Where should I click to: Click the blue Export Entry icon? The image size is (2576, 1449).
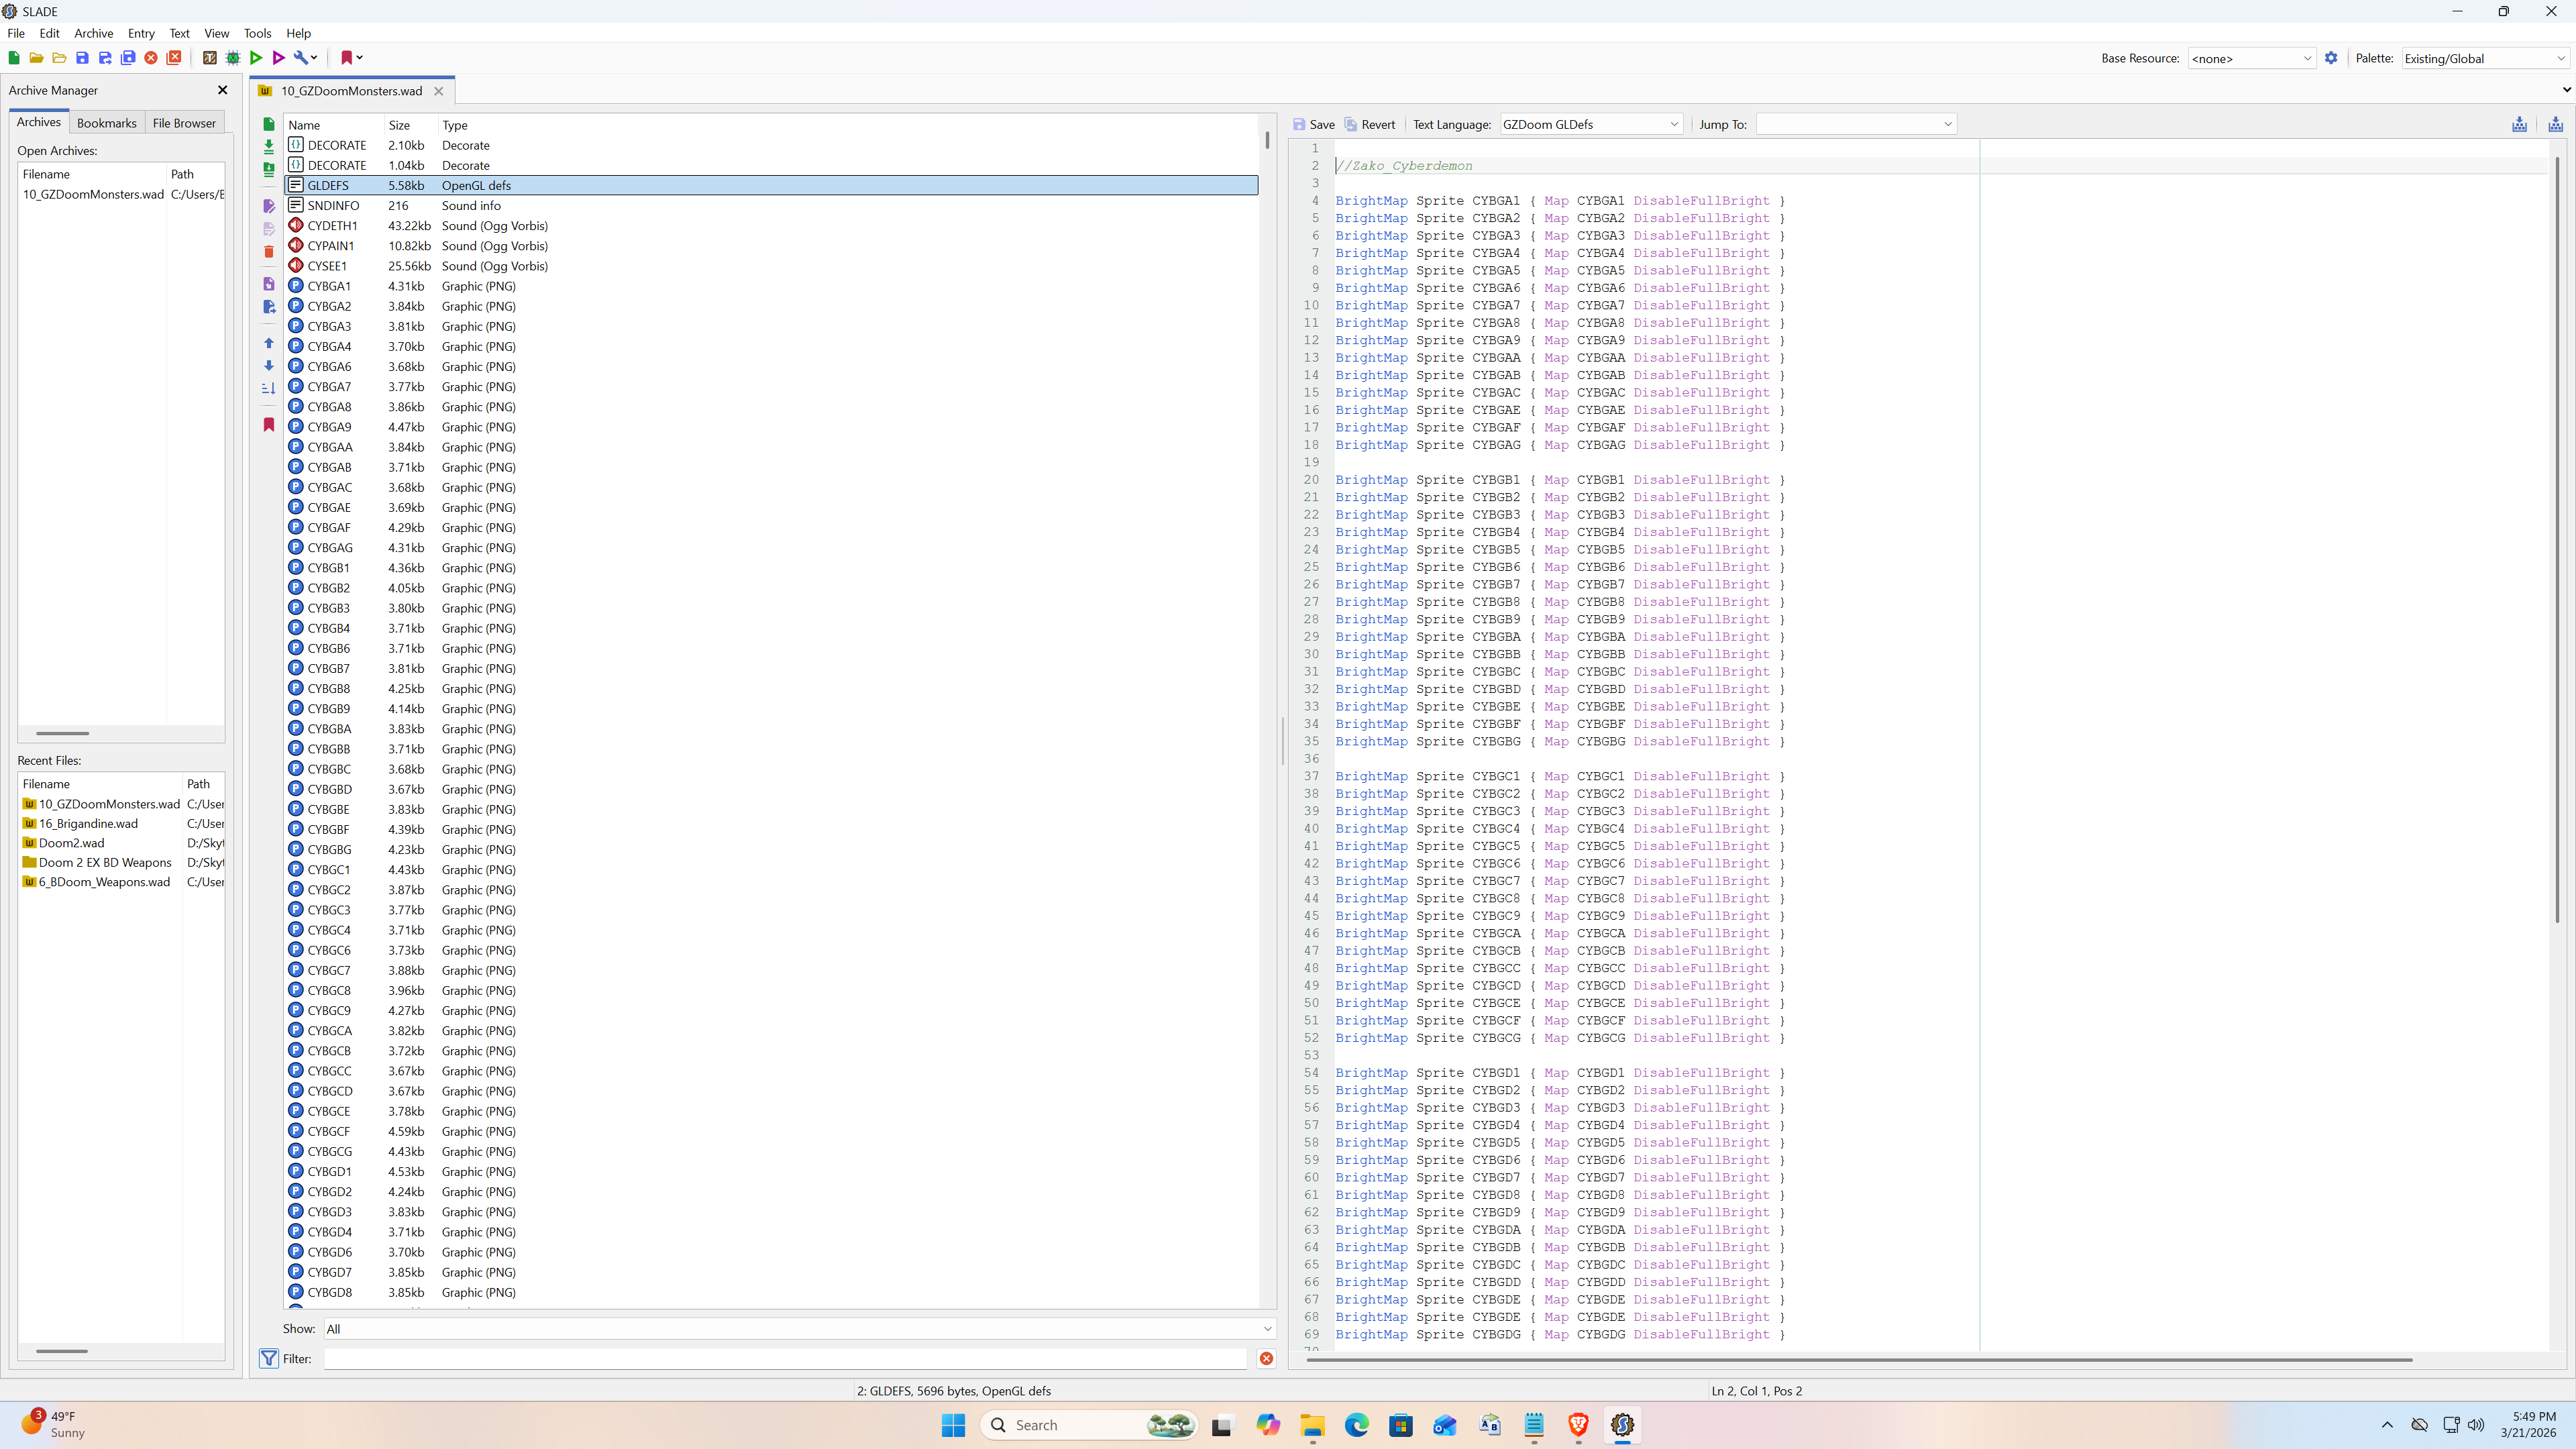point(269,307)
